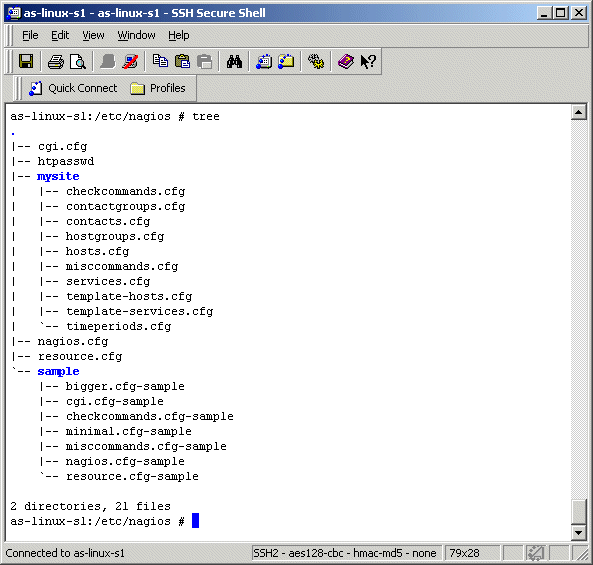Click 'cgi.cfg' in tree output
This screenshot has width=593, height=565.
pyautogui.click(x=62, y=147)
